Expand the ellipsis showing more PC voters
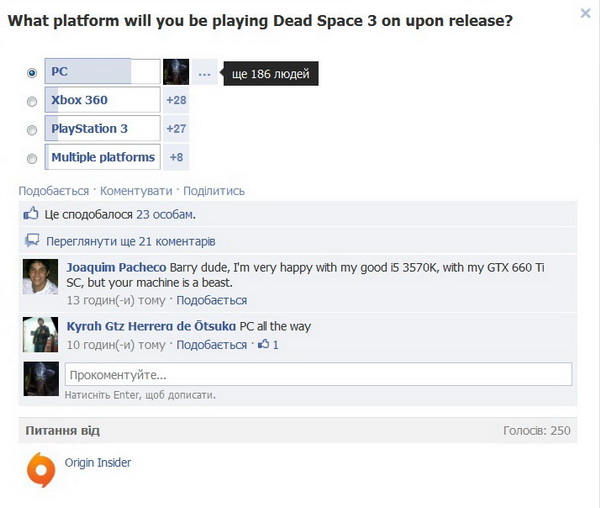 point(205,72)
